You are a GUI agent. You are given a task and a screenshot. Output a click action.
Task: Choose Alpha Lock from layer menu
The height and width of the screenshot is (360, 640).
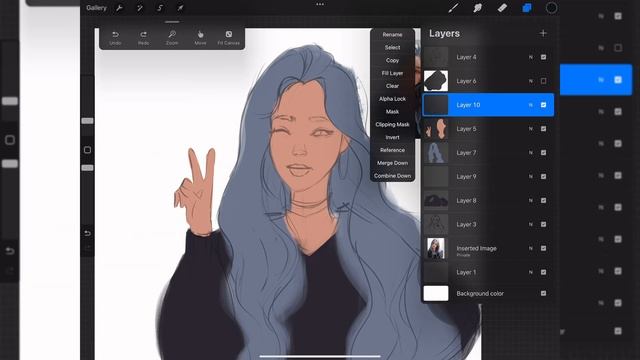[392, 99]
